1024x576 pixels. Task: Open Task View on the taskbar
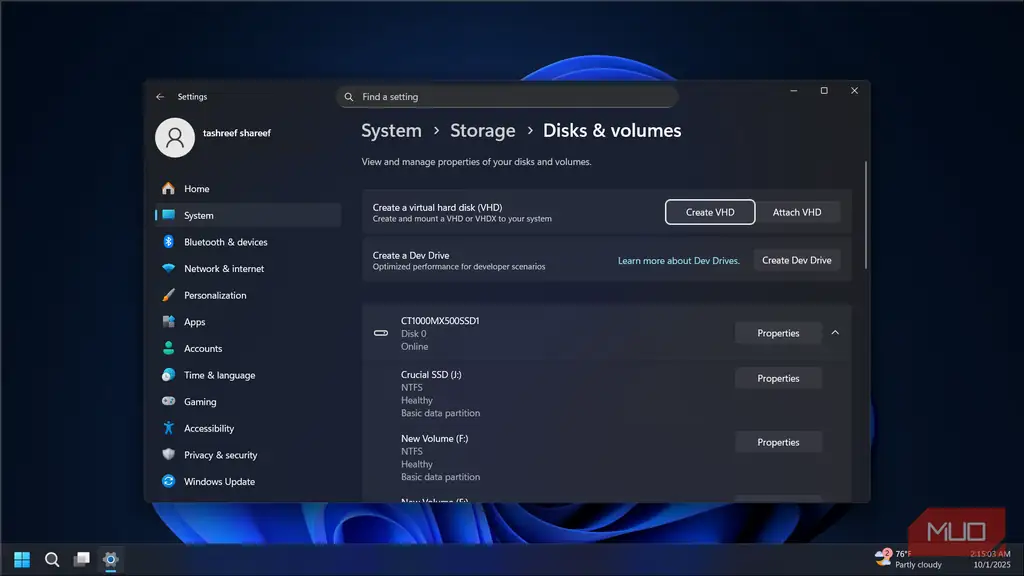click(x=82, y=560)
